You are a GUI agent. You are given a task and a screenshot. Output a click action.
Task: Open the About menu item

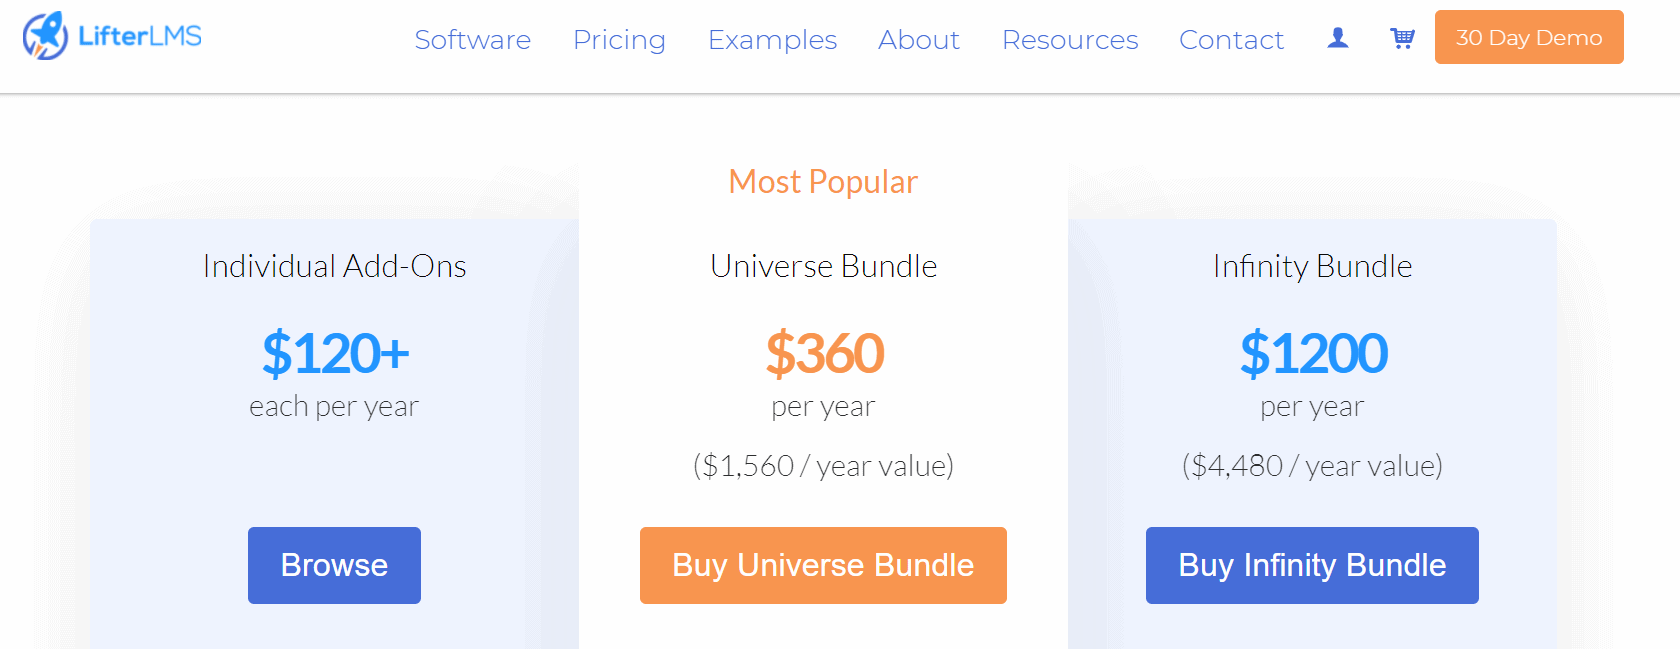pos(918,40)
